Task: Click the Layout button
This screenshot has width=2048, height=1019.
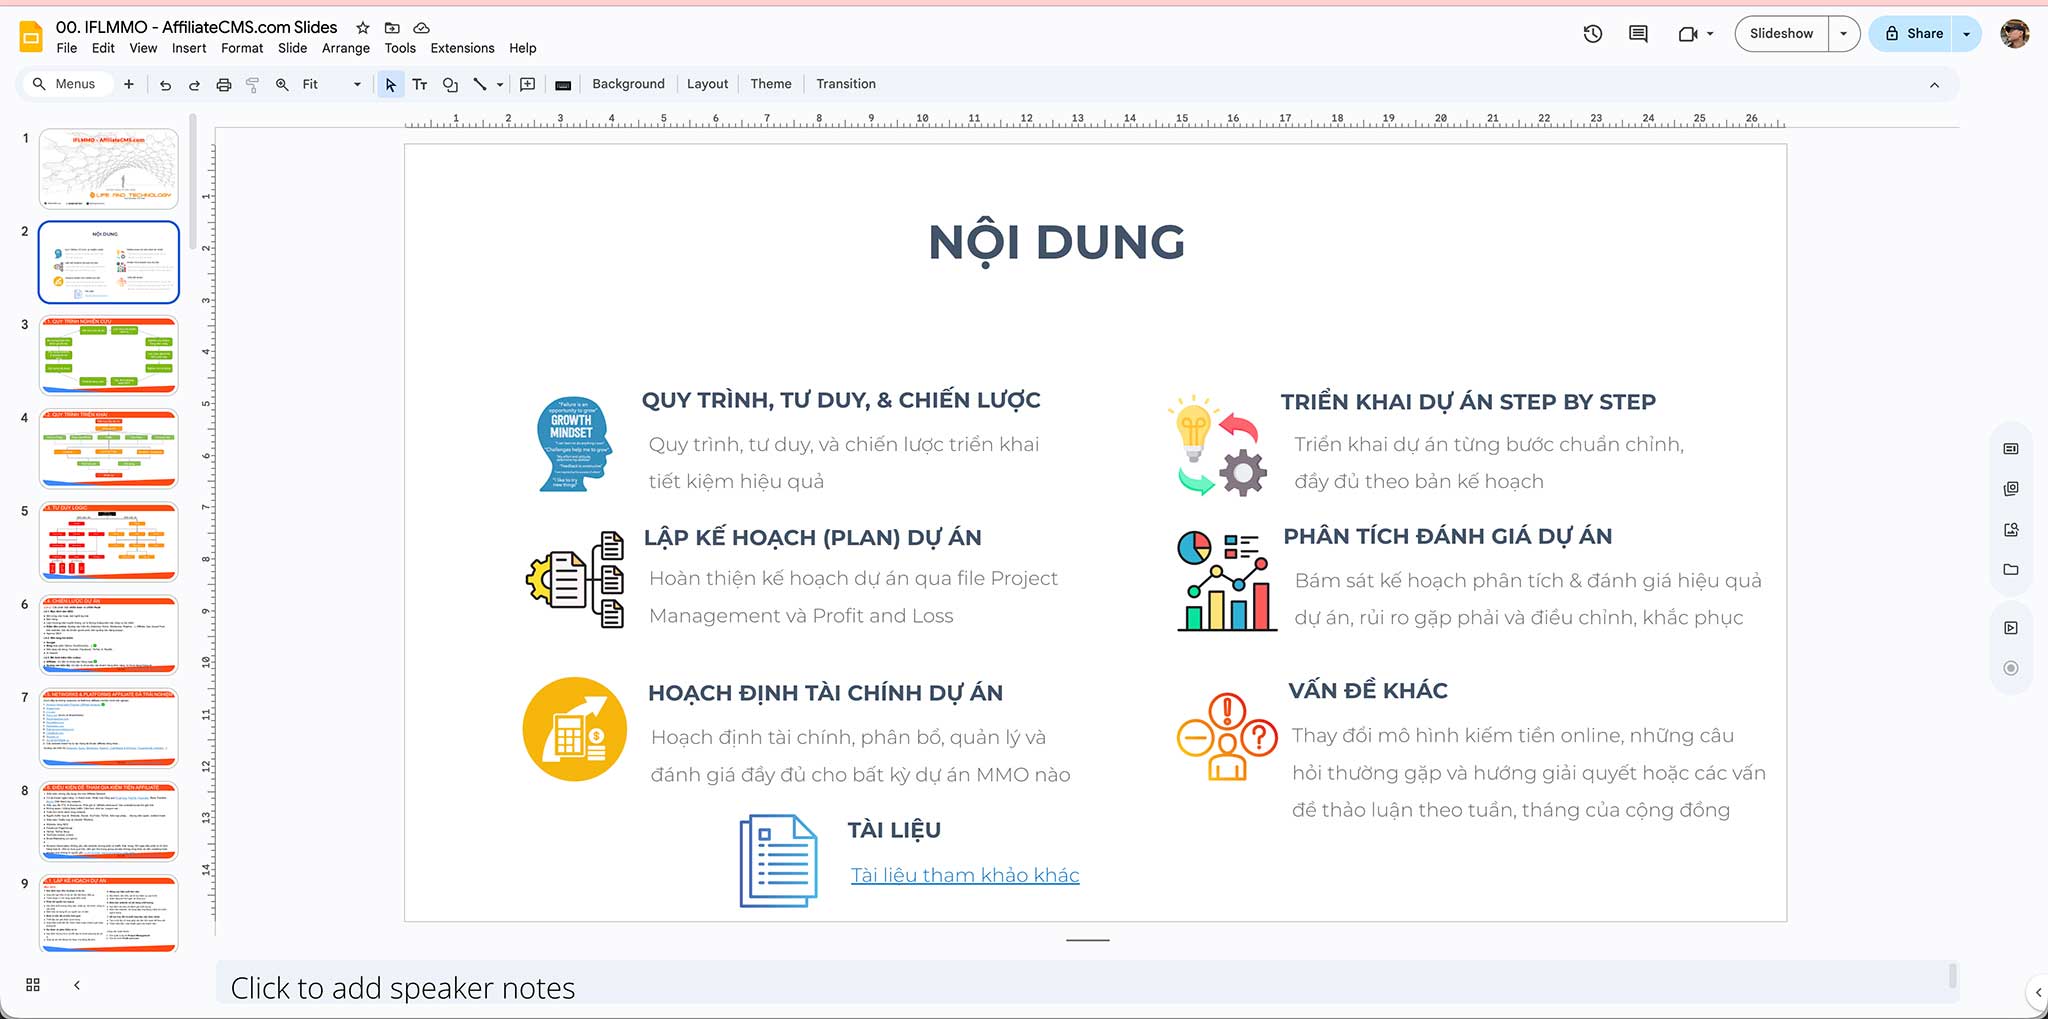Action: [707, 84]
